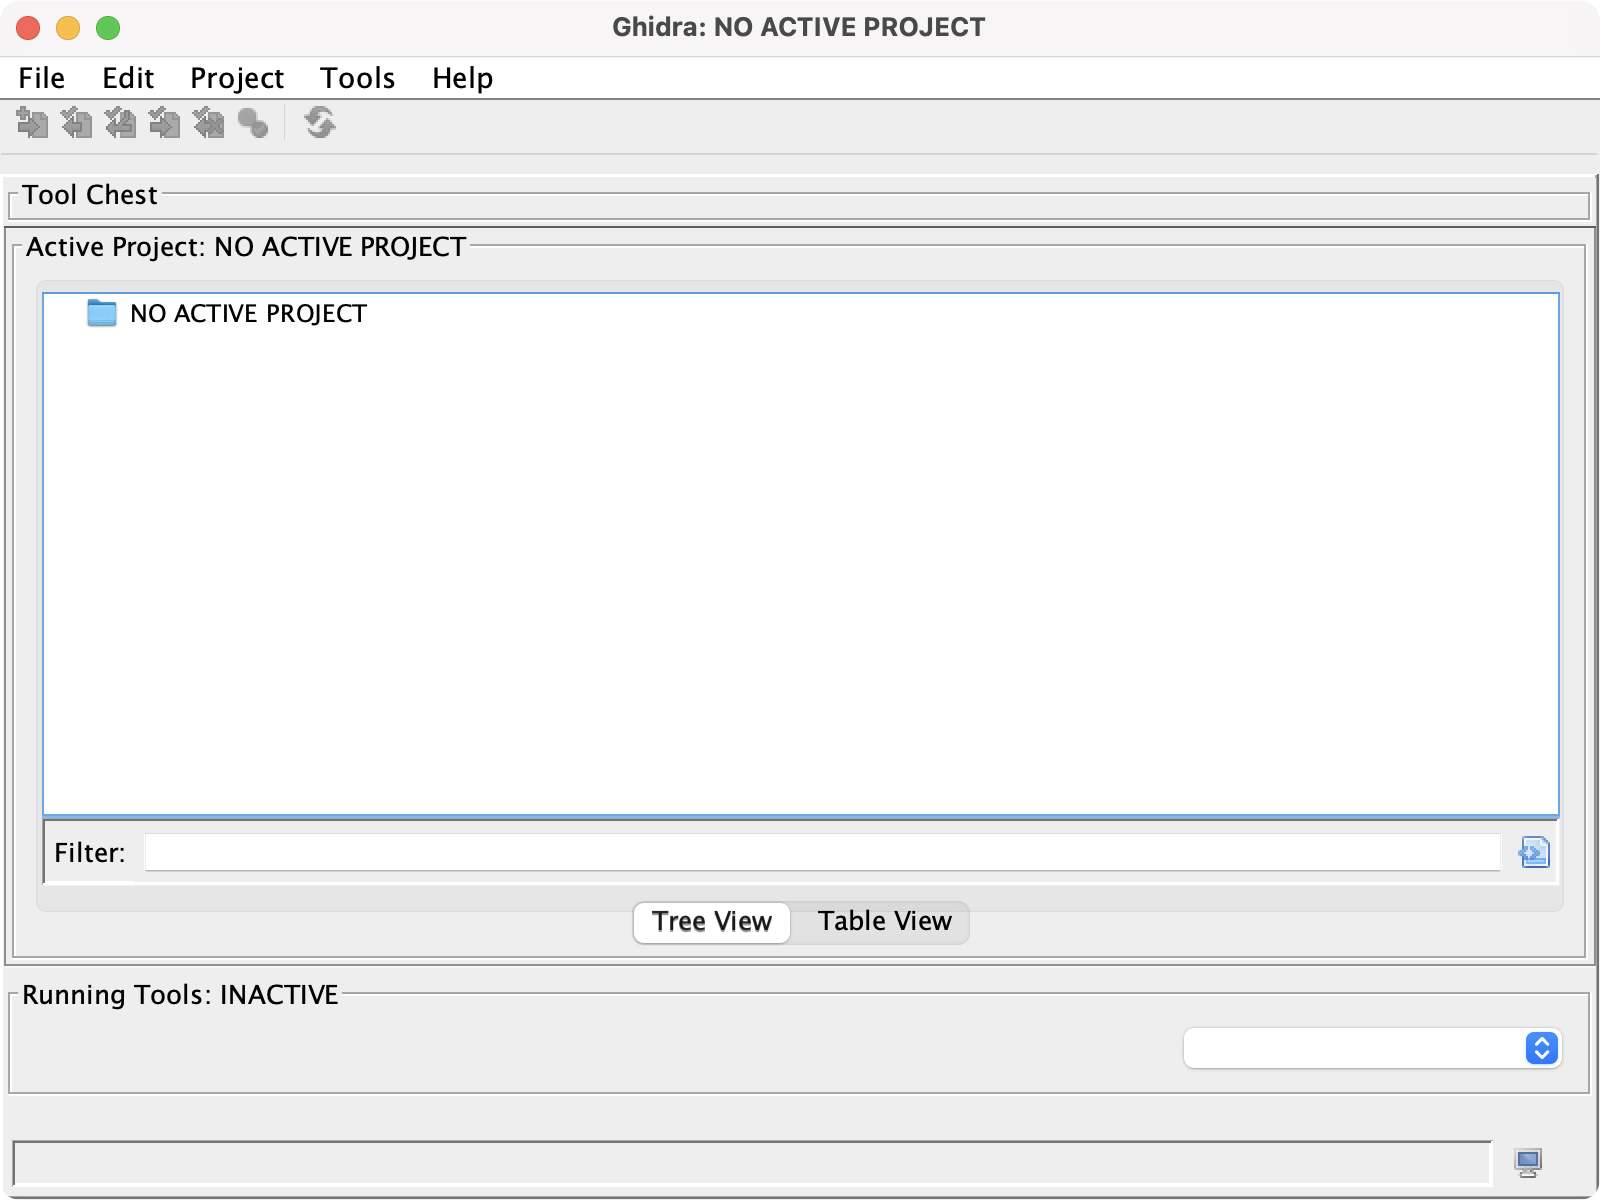1600x1200 pixels.
Task: Click the Check Out file toolbar icon
Action: tap(76, 123)
